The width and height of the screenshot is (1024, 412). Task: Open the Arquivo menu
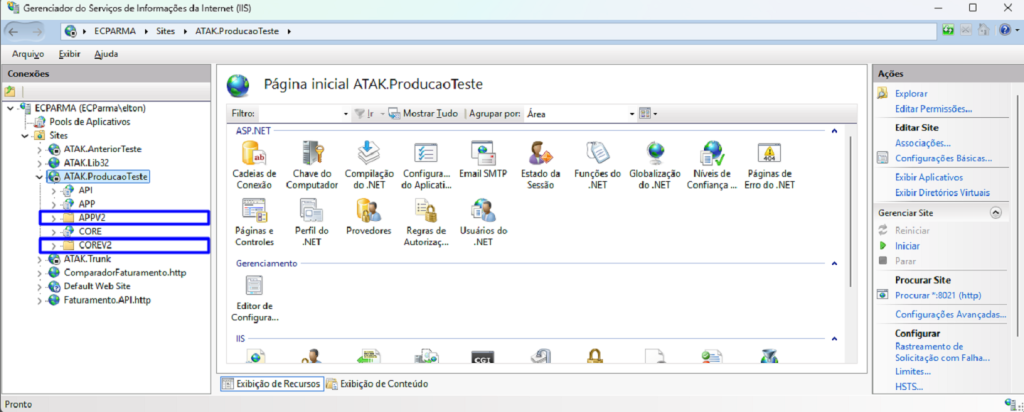27,54
